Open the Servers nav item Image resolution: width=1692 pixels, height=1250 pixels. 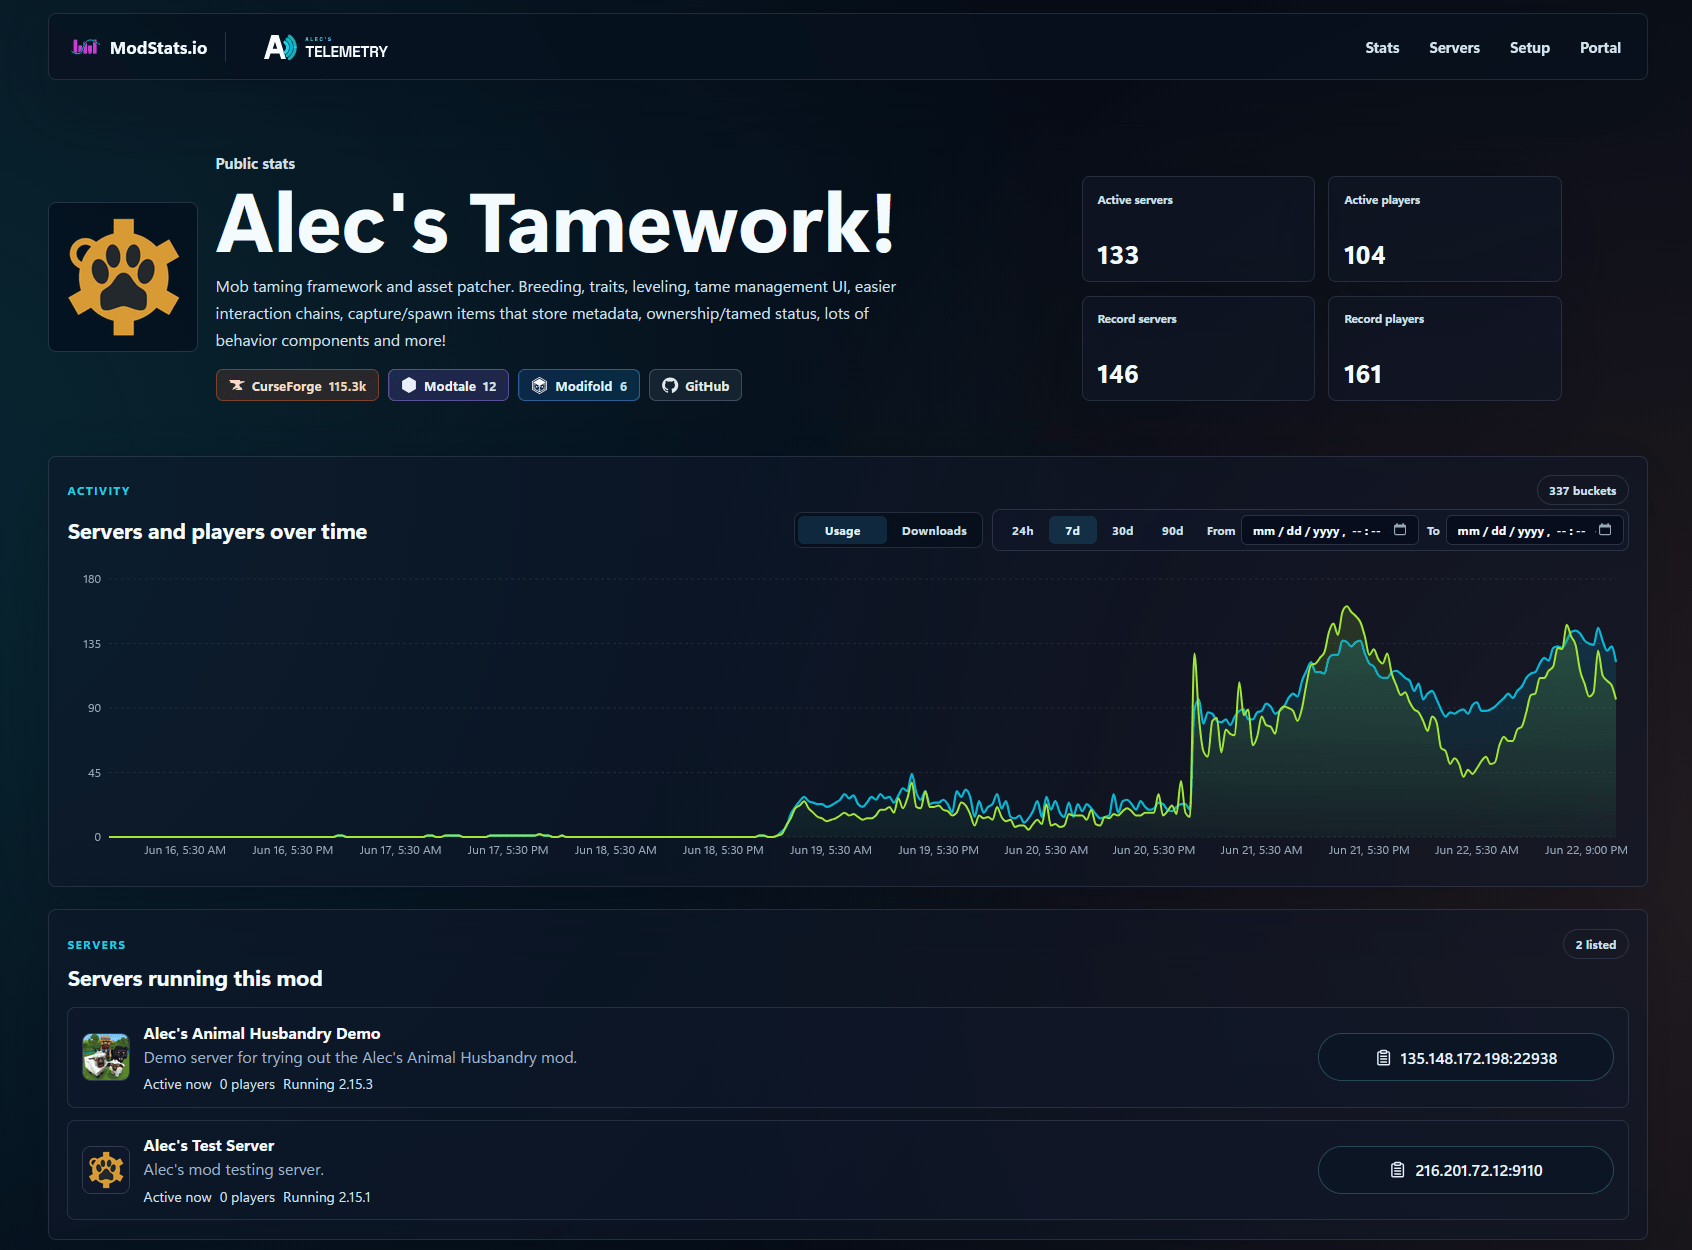[1454, 48]
